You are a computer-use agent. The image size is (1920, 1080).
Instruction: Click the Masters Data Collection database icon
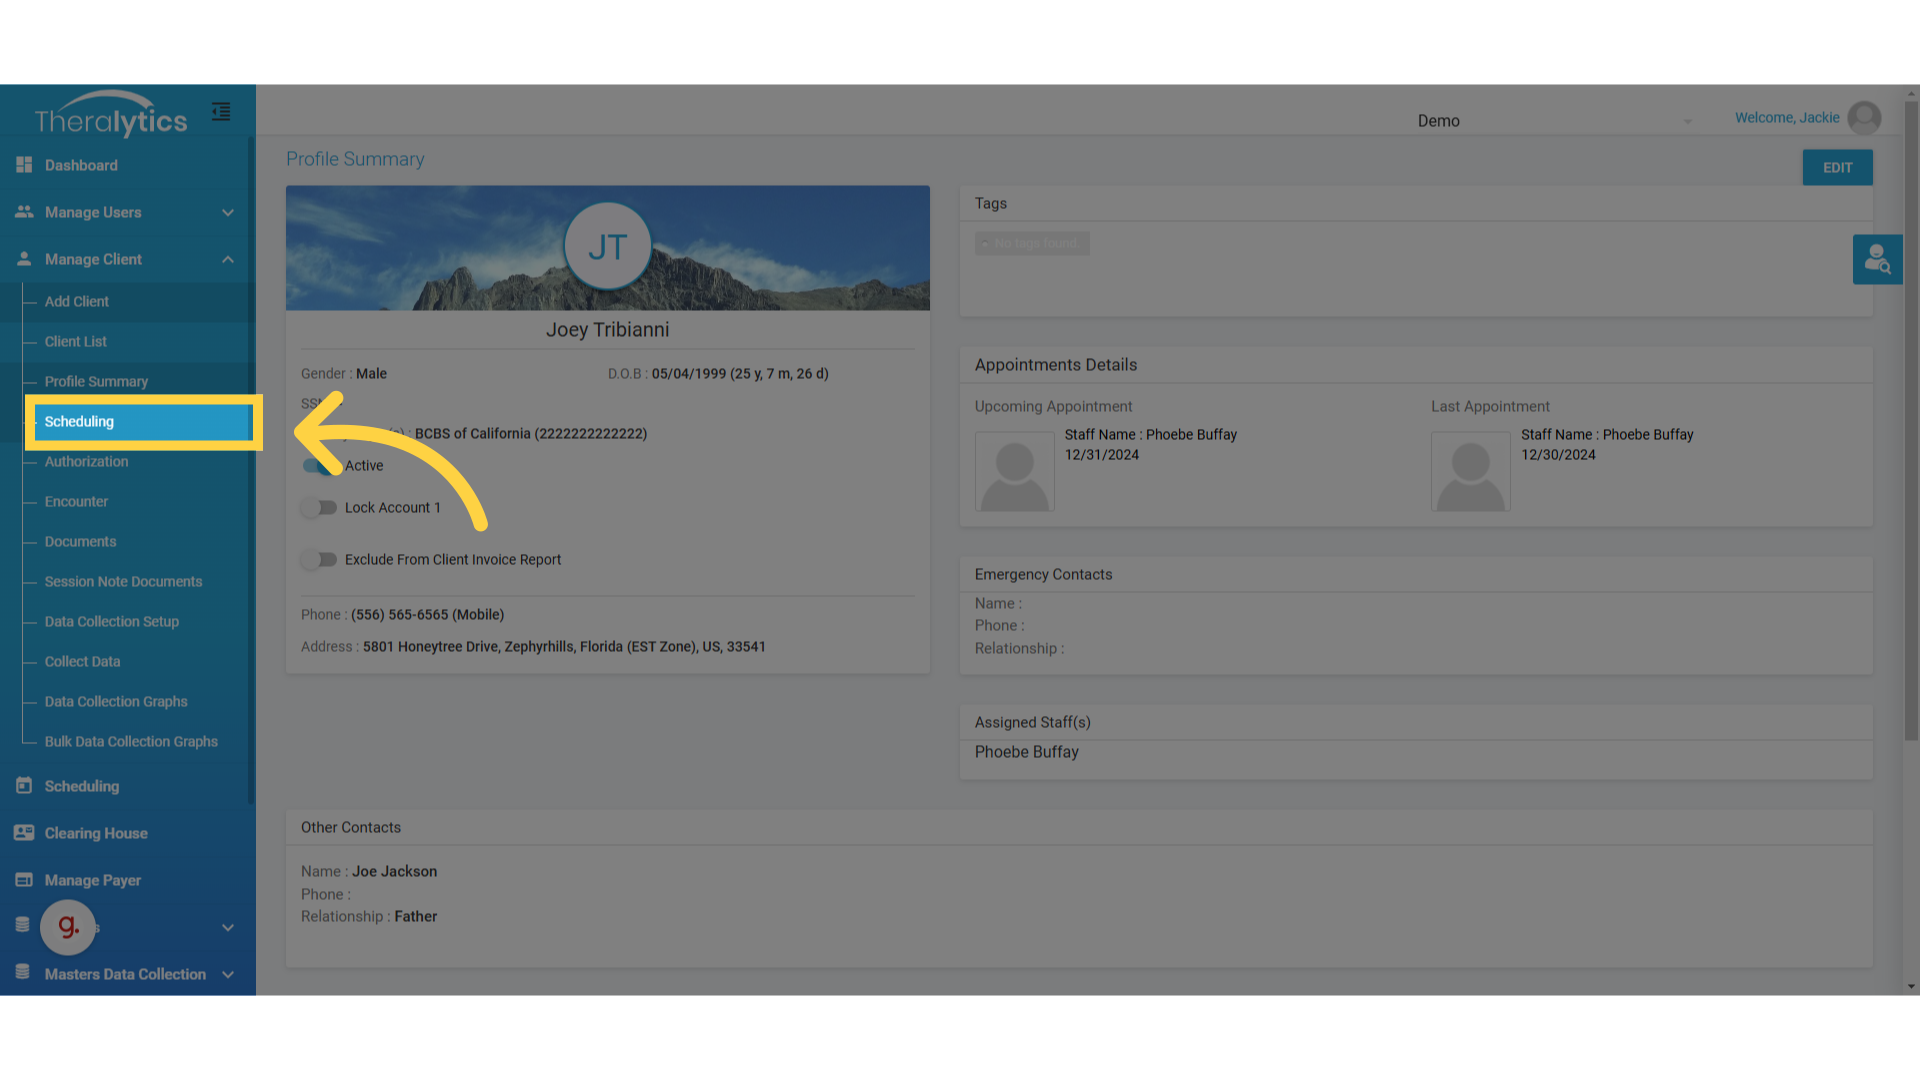(x=23, y=973)
